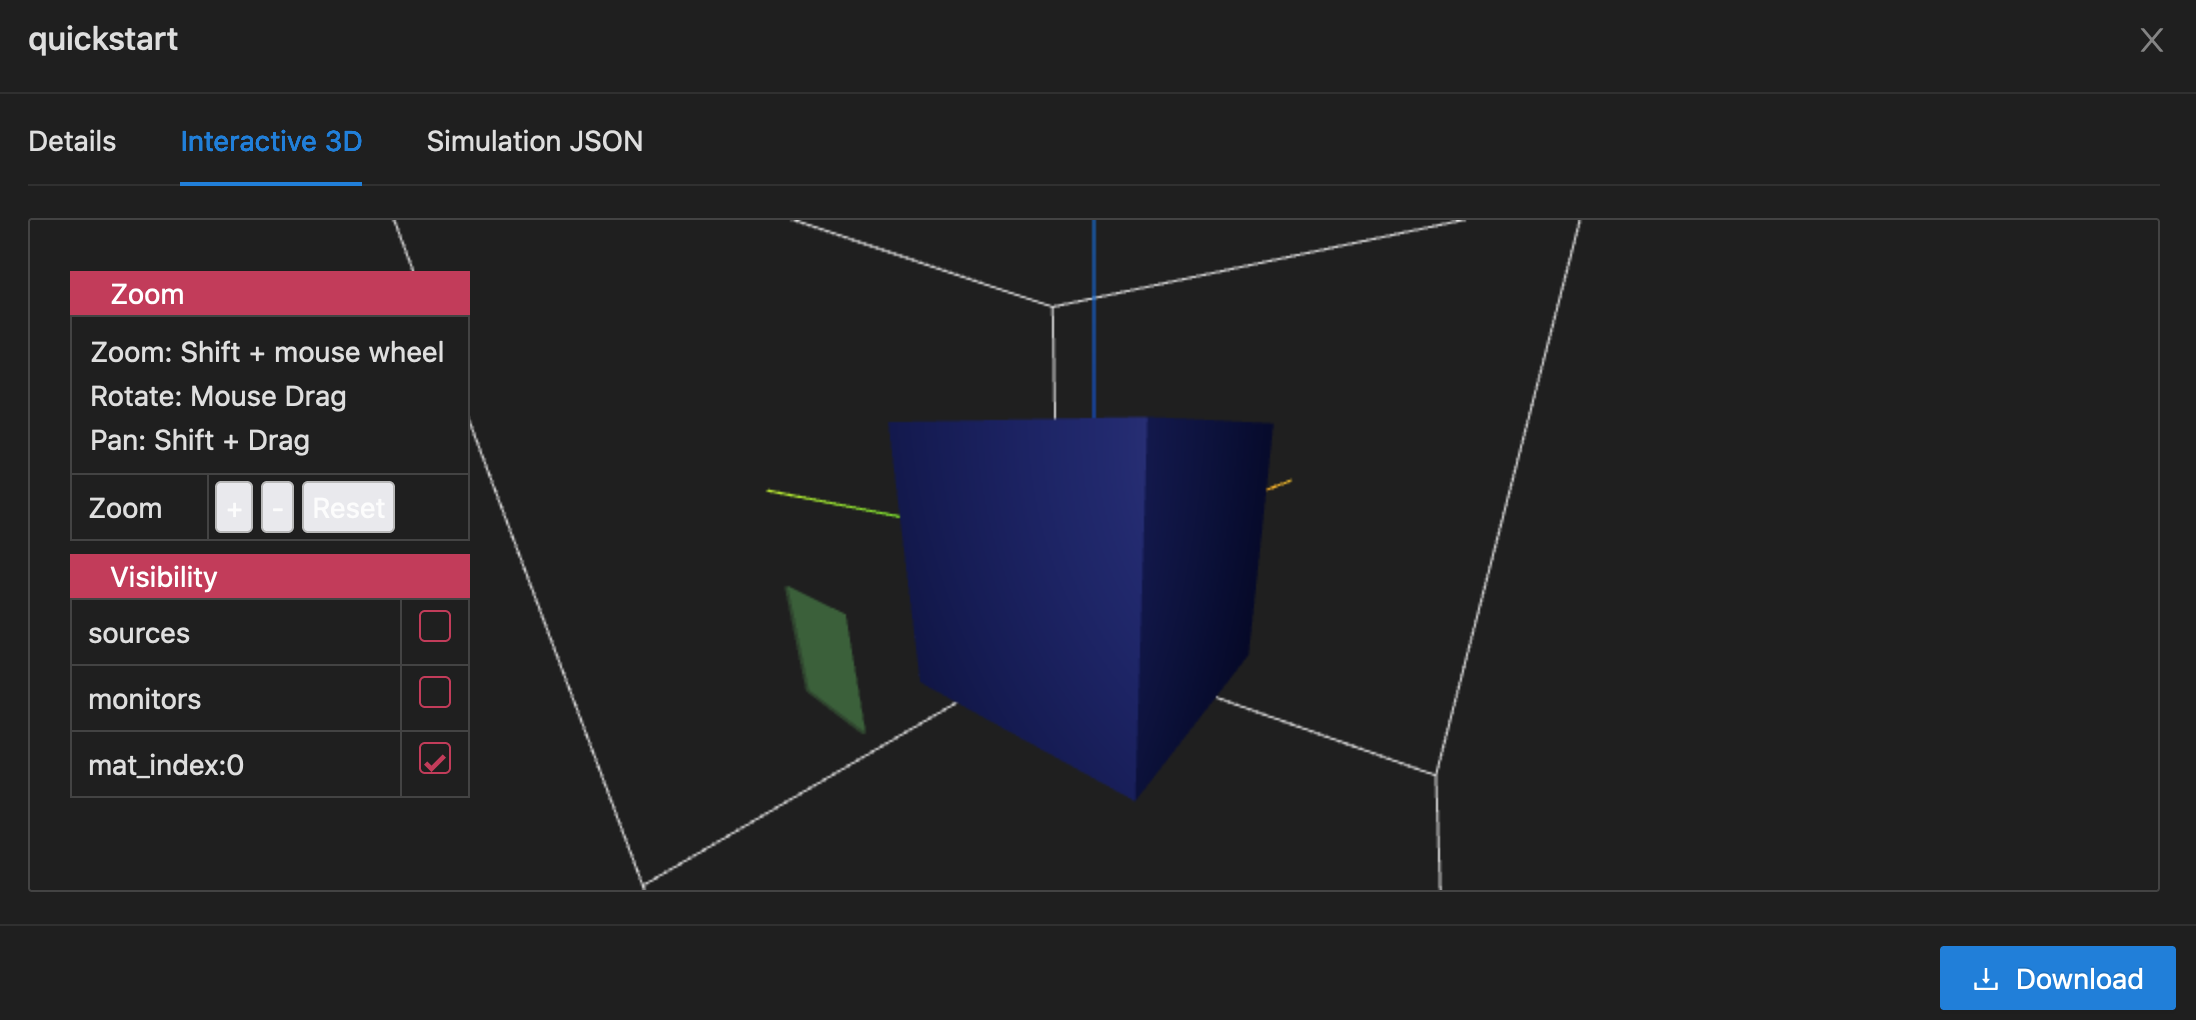Click the zoom in '+' button

233,507
